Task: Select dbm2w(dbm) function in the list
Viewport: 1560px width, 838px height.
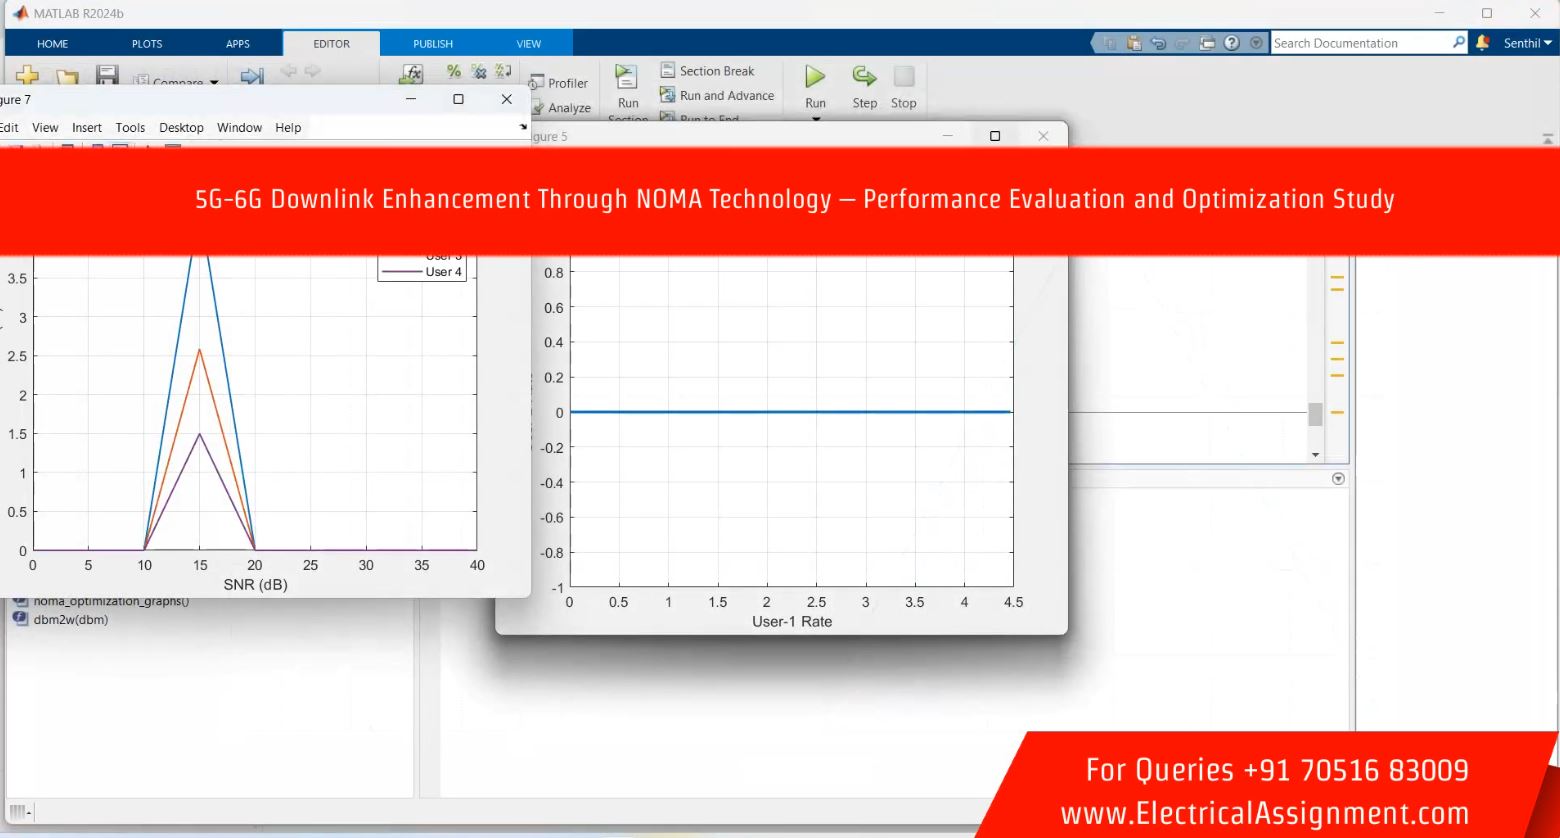Action: (70, 620)
